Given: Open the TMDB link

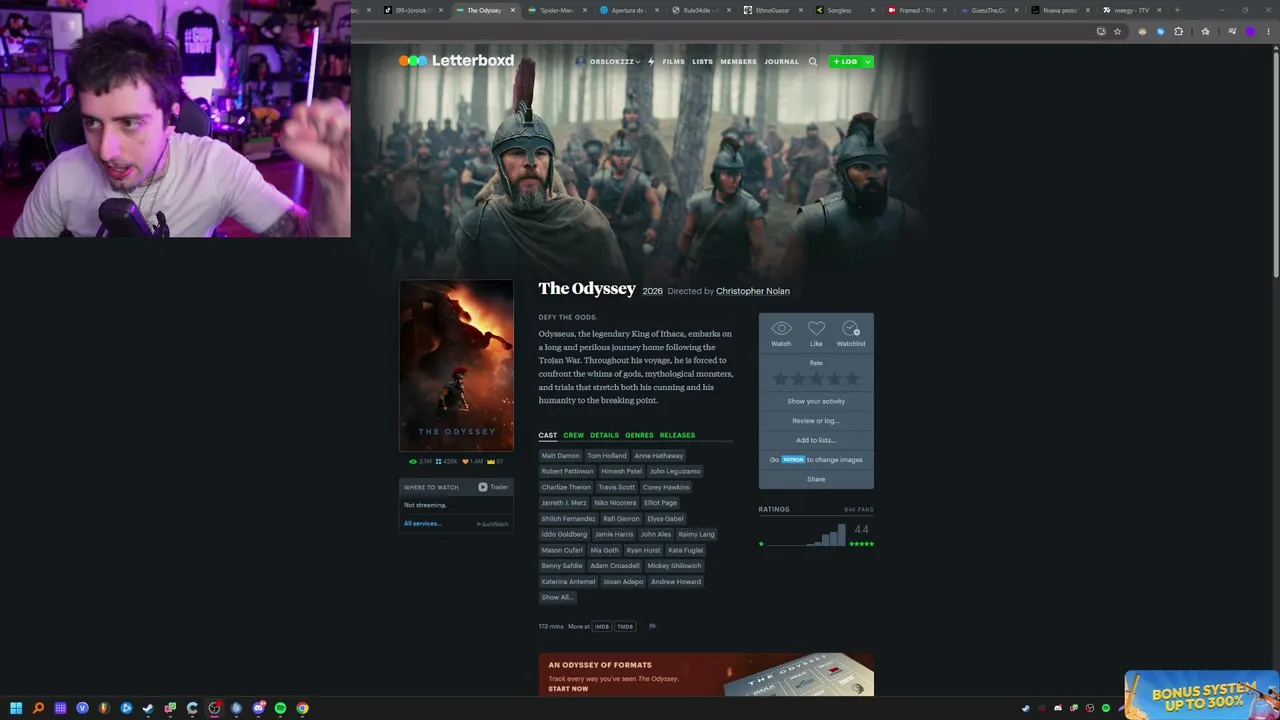Looking at the screenshot, I should [x=625, y=627].
